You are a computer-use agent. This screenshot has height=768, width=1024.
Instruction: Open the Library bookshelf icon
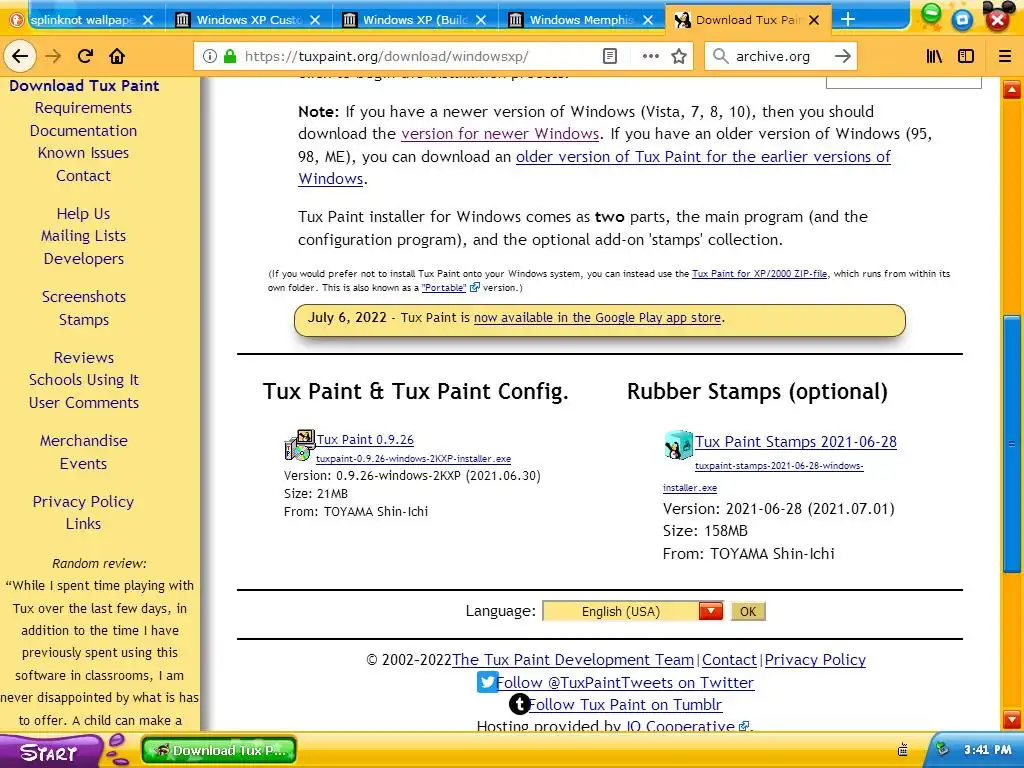coord(935,56)
